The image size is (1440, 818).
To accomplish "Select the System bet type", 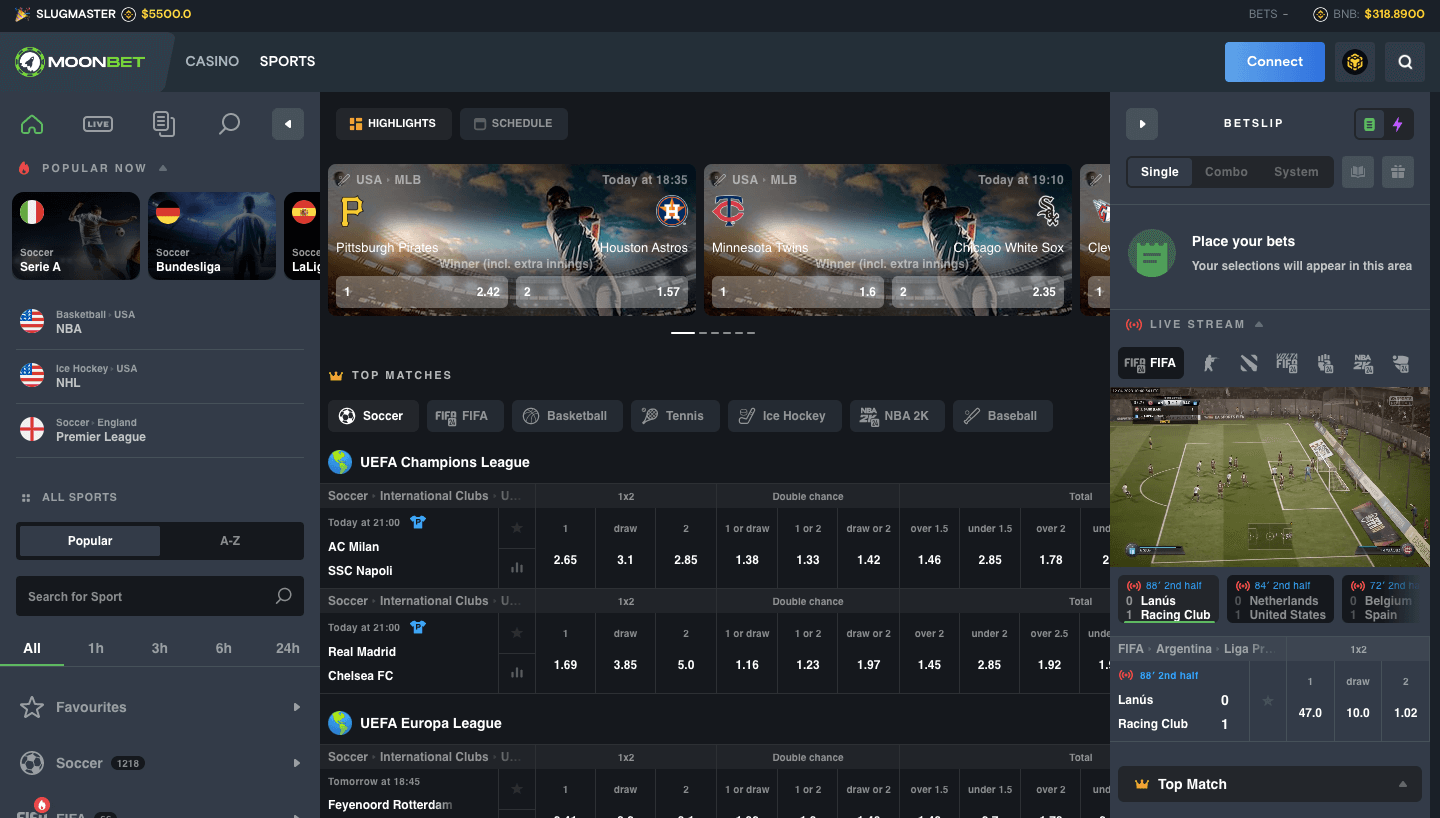I will click(x=1296, y=172).
